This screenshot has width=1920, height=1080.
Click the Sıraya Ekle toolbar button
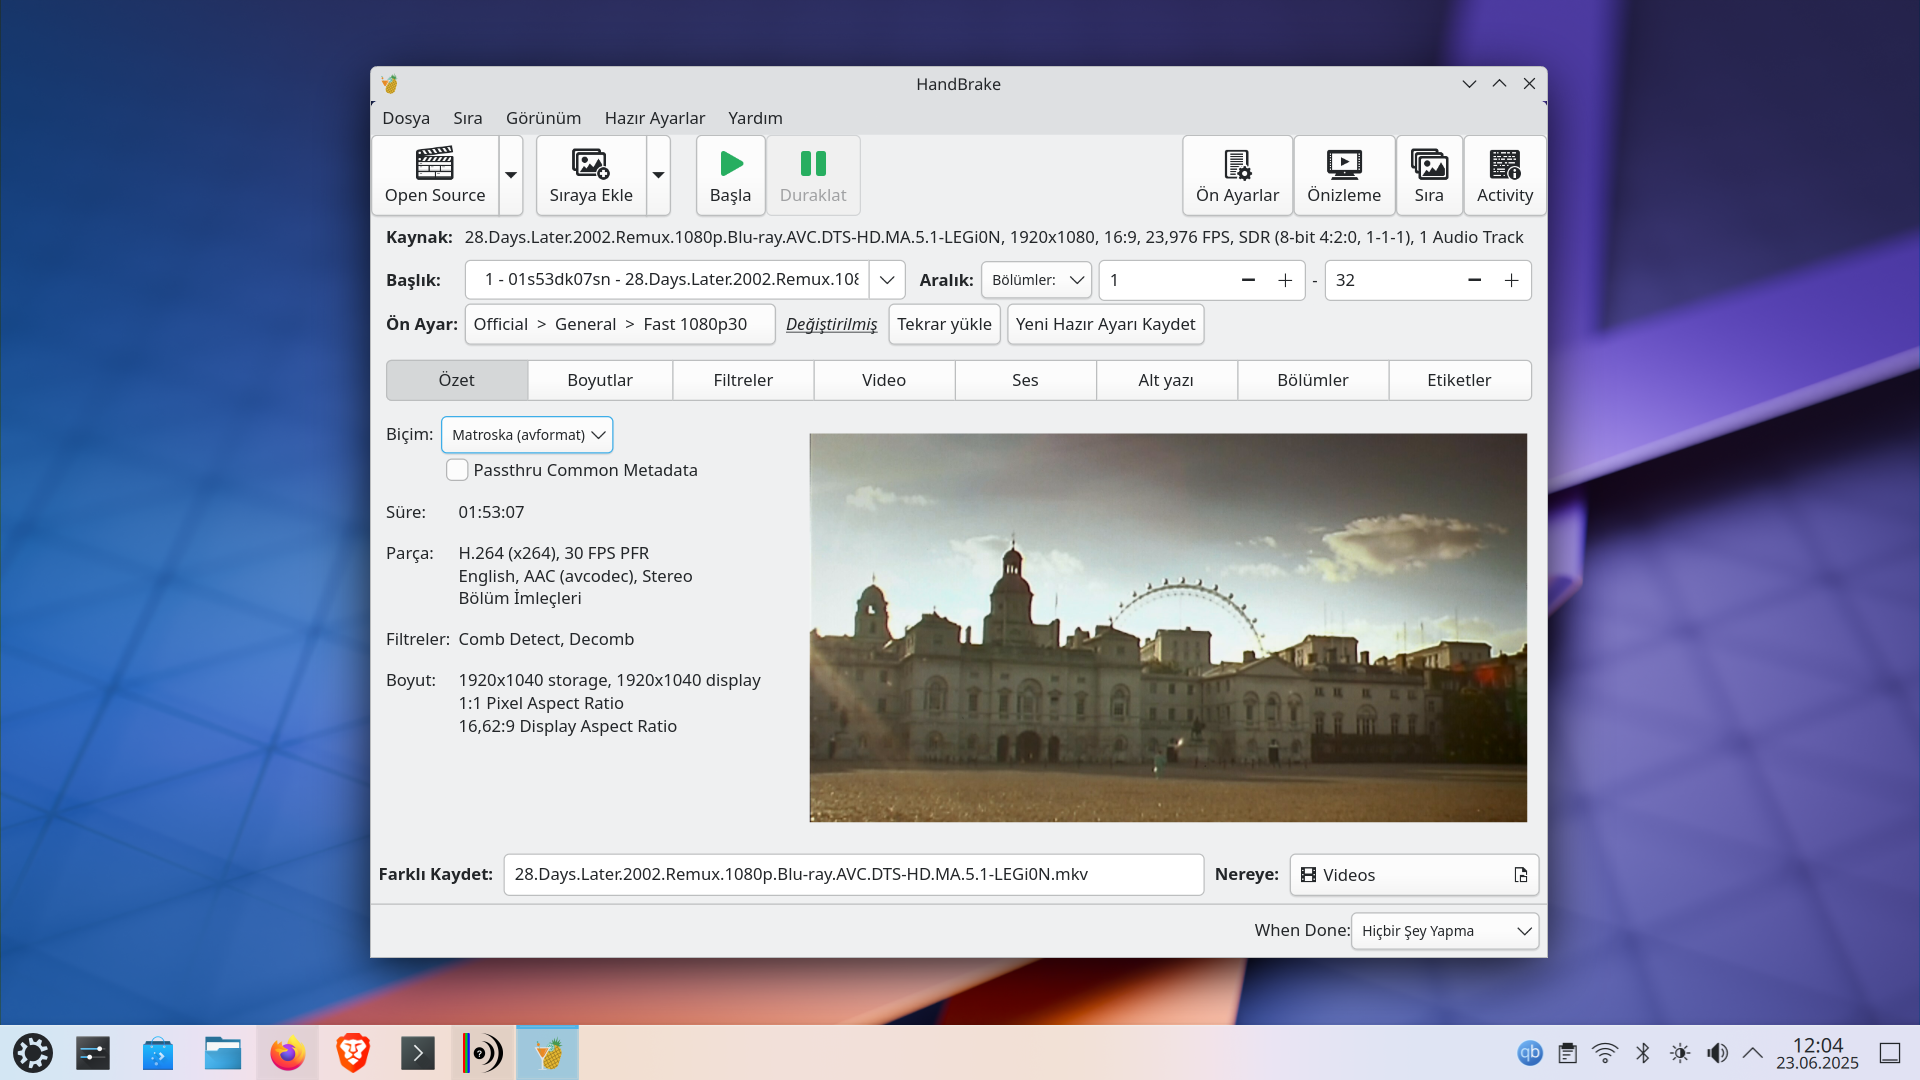tap(591, 176)
